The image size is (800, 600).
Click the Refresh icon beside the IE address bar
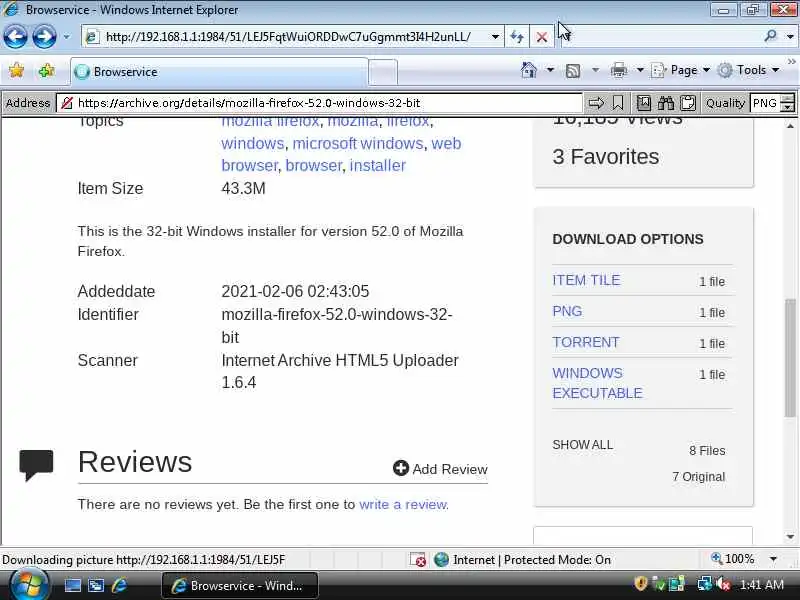tap(517, 37)
